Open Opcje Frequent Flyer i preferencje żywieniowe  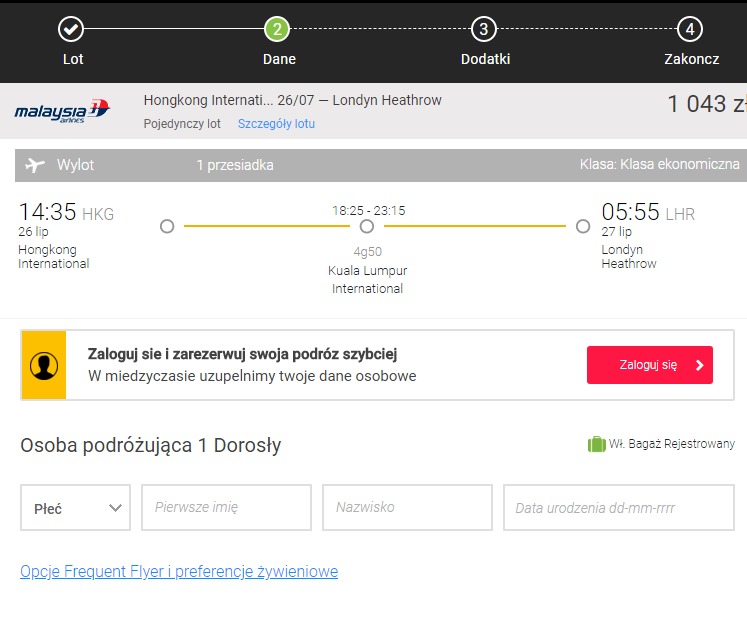click(x=179, y=571)
